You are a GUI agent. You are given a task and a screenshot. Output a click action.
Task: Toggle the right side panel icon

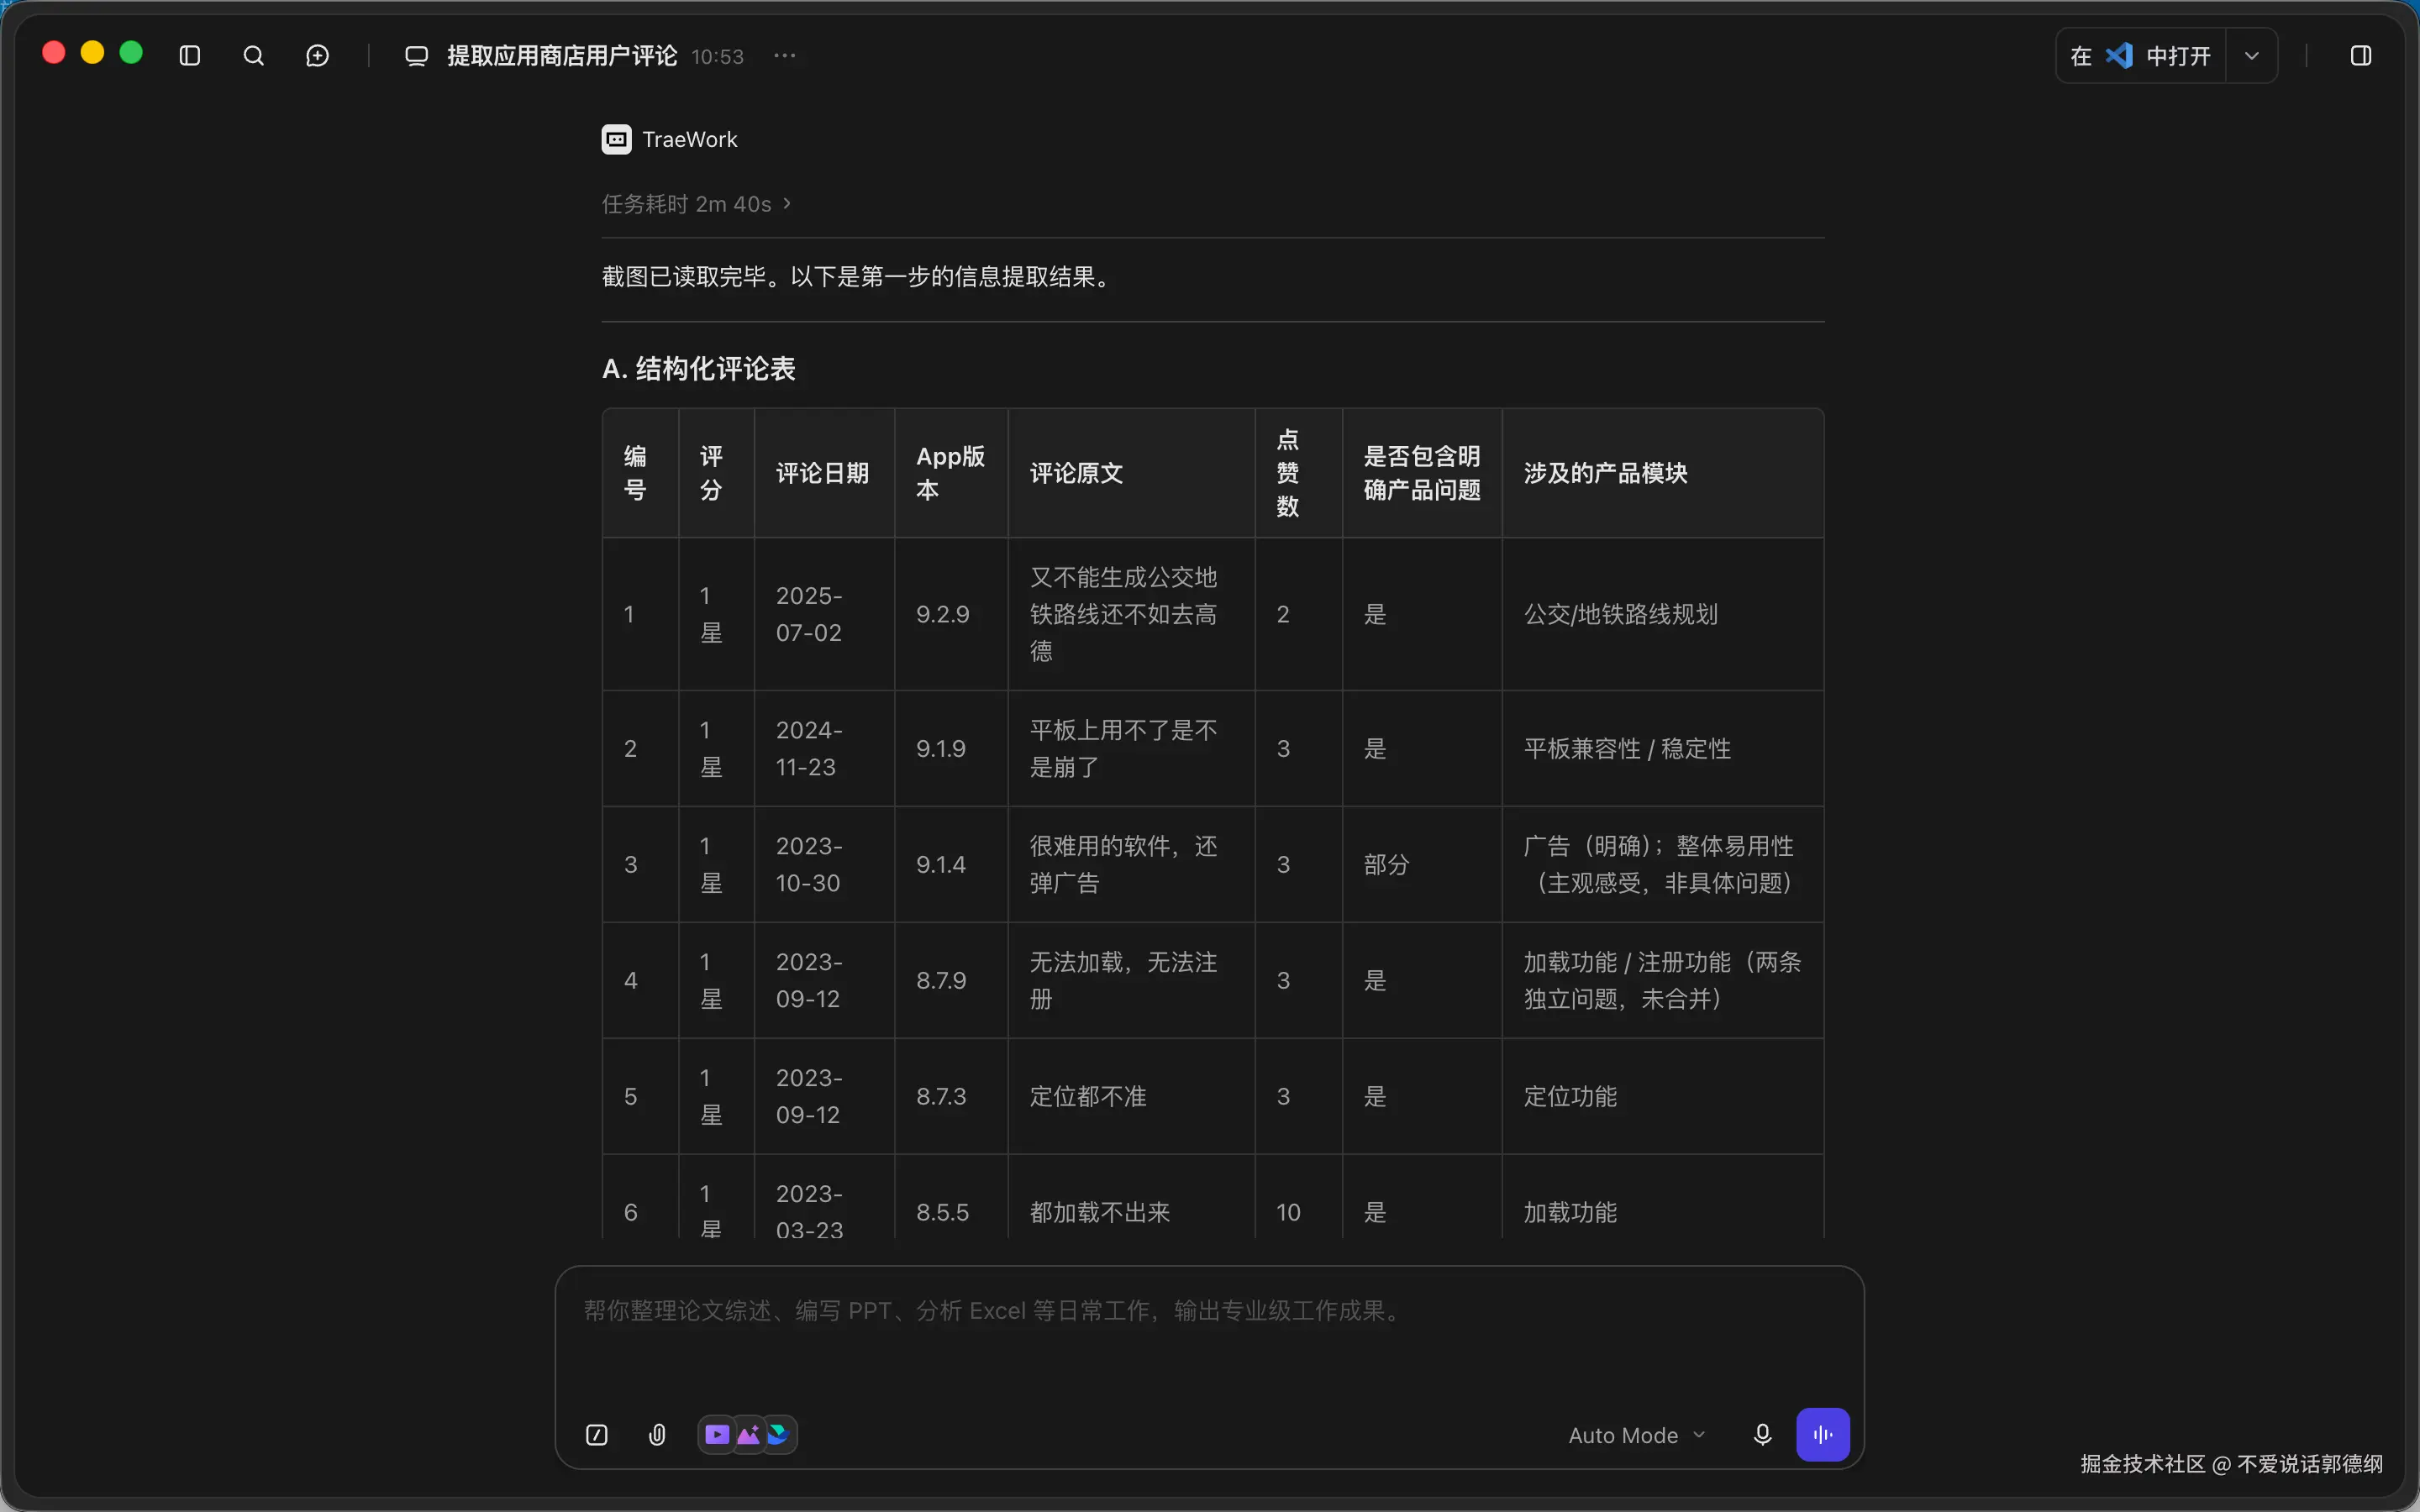(2361, 56)
